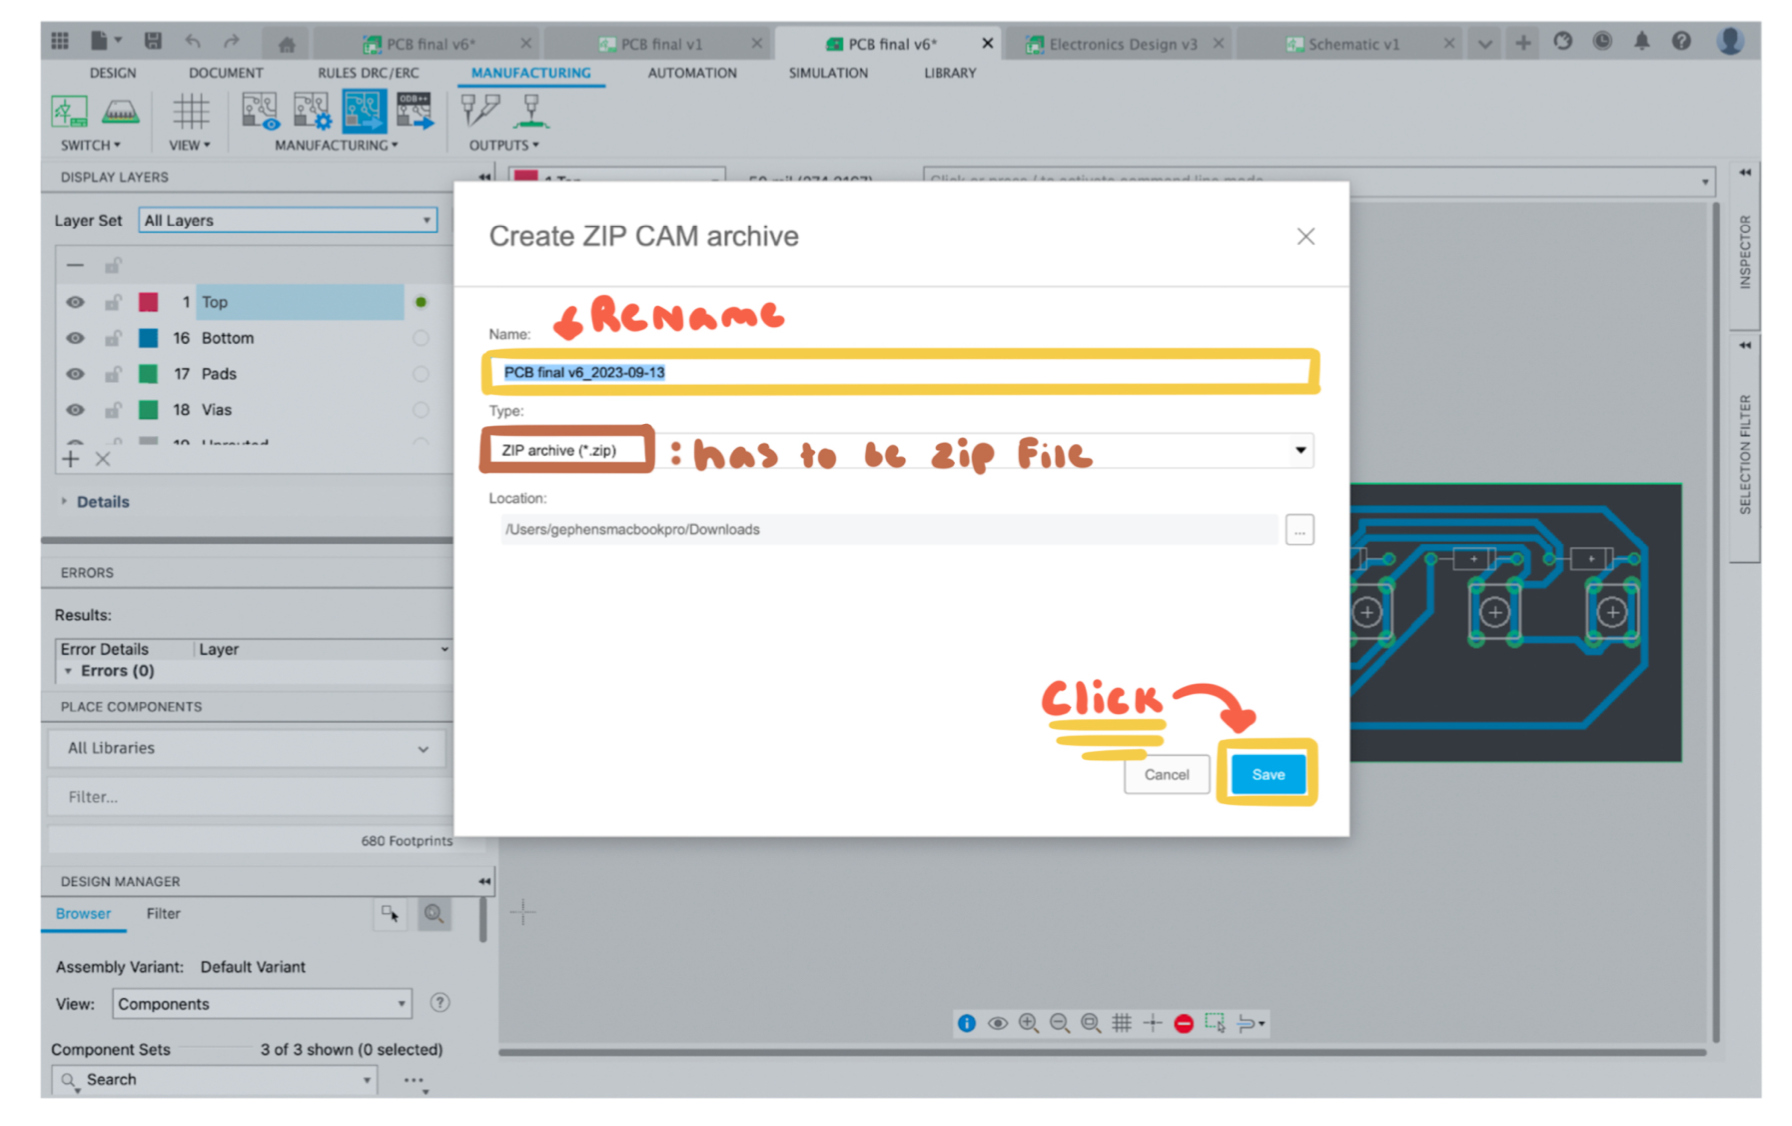Open the Design Manager zoom-to-selection magnifier icon

(434, 913)
